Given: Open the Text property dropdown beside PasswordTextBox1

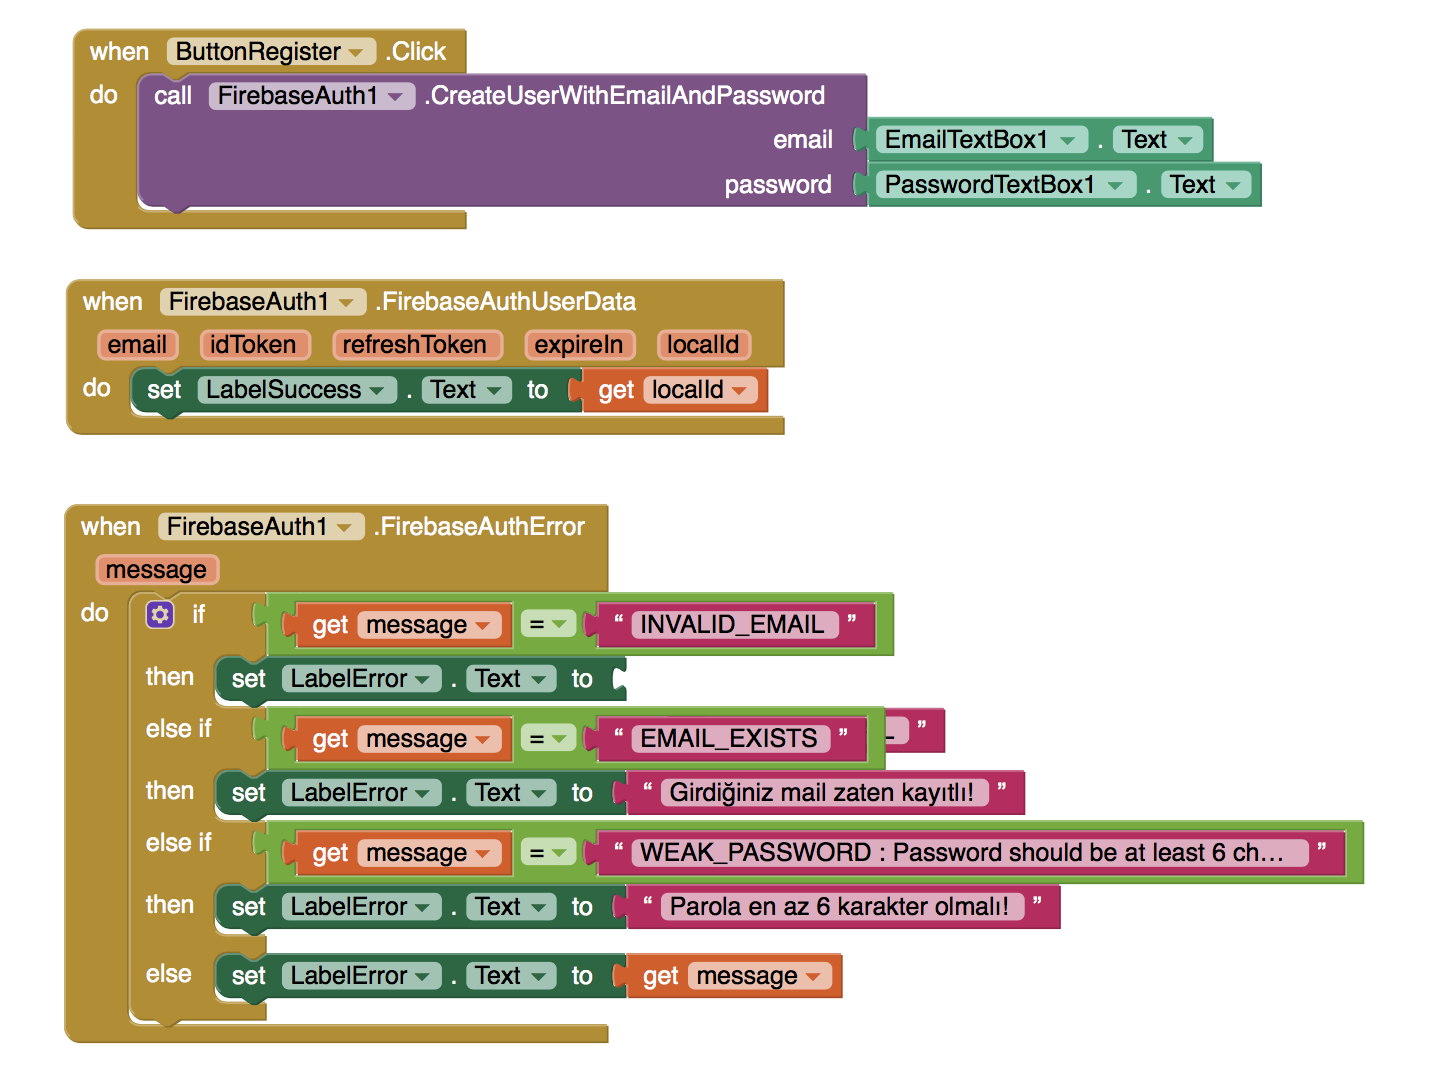Looking at the screenshot, I should coord(1205,185).
